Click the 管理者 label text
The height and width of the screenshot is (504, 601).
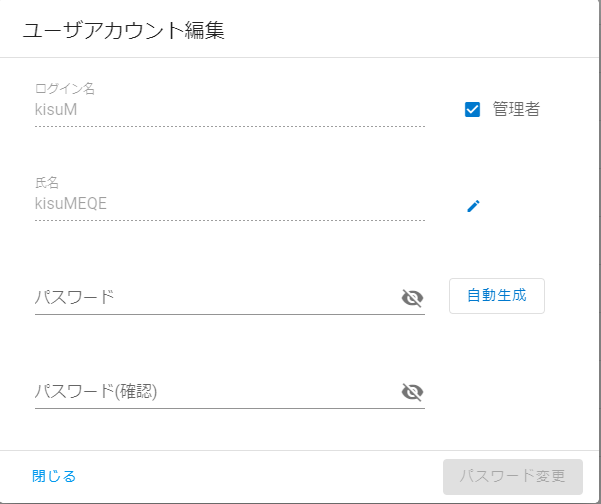tap(516, 109)
